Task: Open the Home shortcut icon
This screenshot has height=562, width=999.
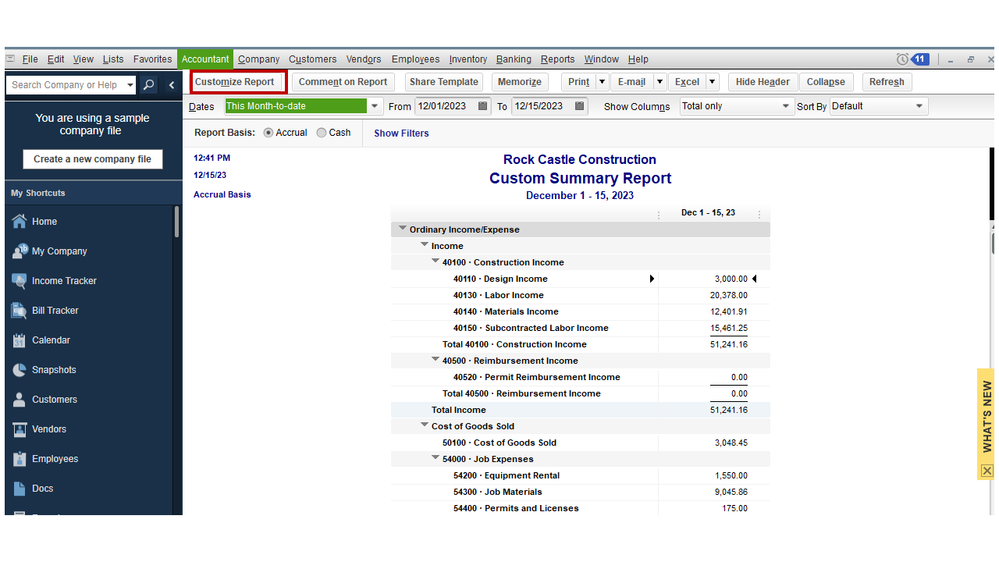Action: click(19, 222)
